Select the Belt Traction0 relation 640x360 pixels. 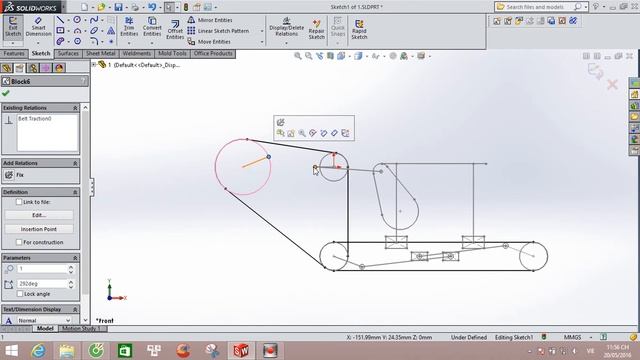[x=35, y=119]
